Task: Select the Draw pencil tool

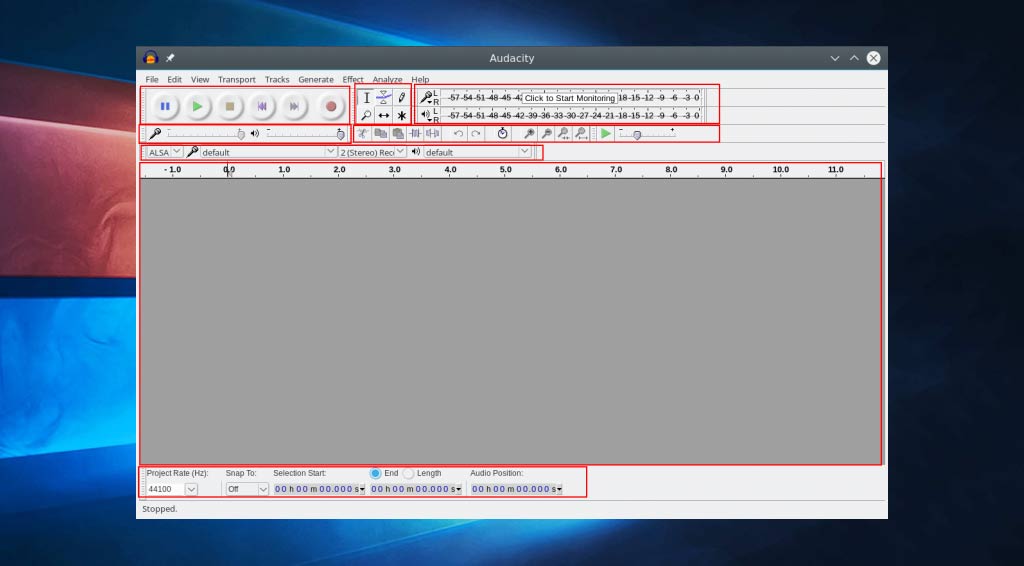Action: (401, 98)
